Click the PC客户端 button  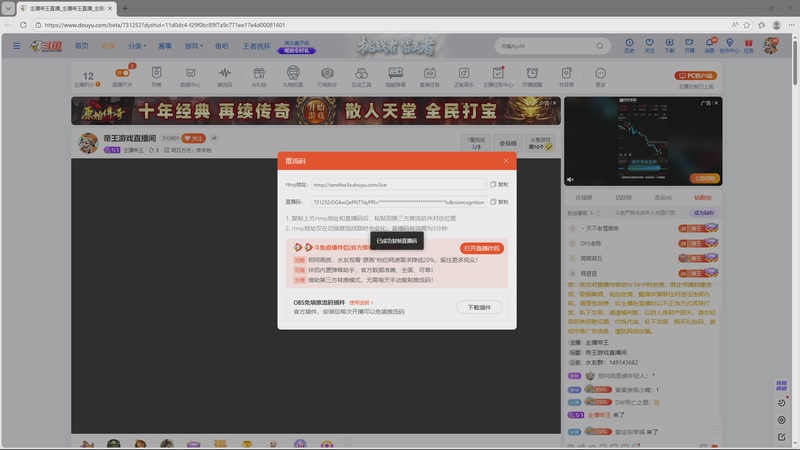[x=696, y=76]
